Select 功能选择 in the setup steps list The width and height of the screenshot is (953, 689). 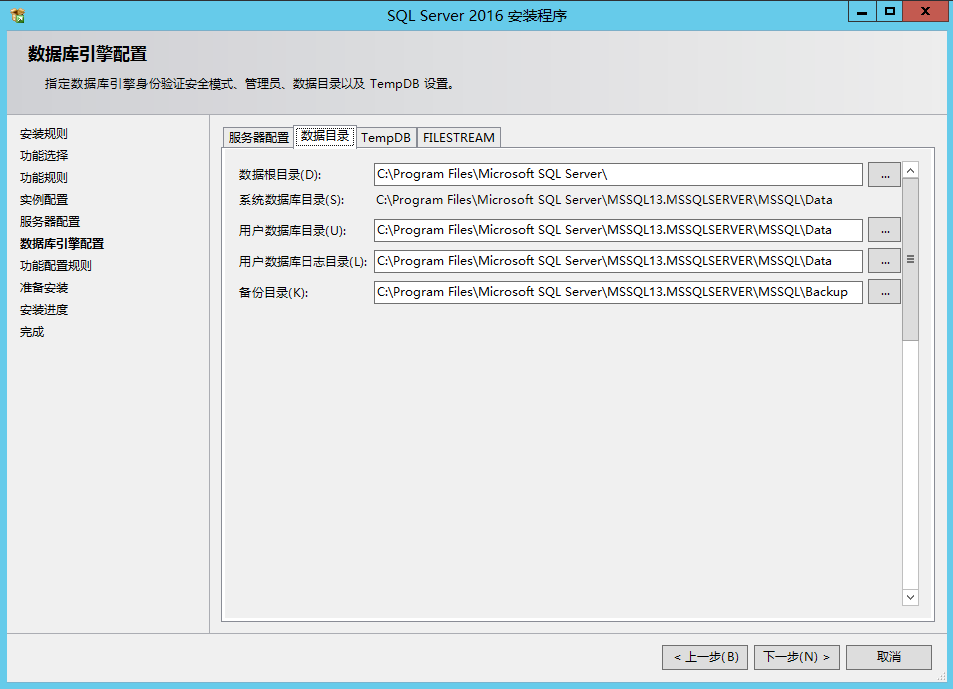coord(44,156)
